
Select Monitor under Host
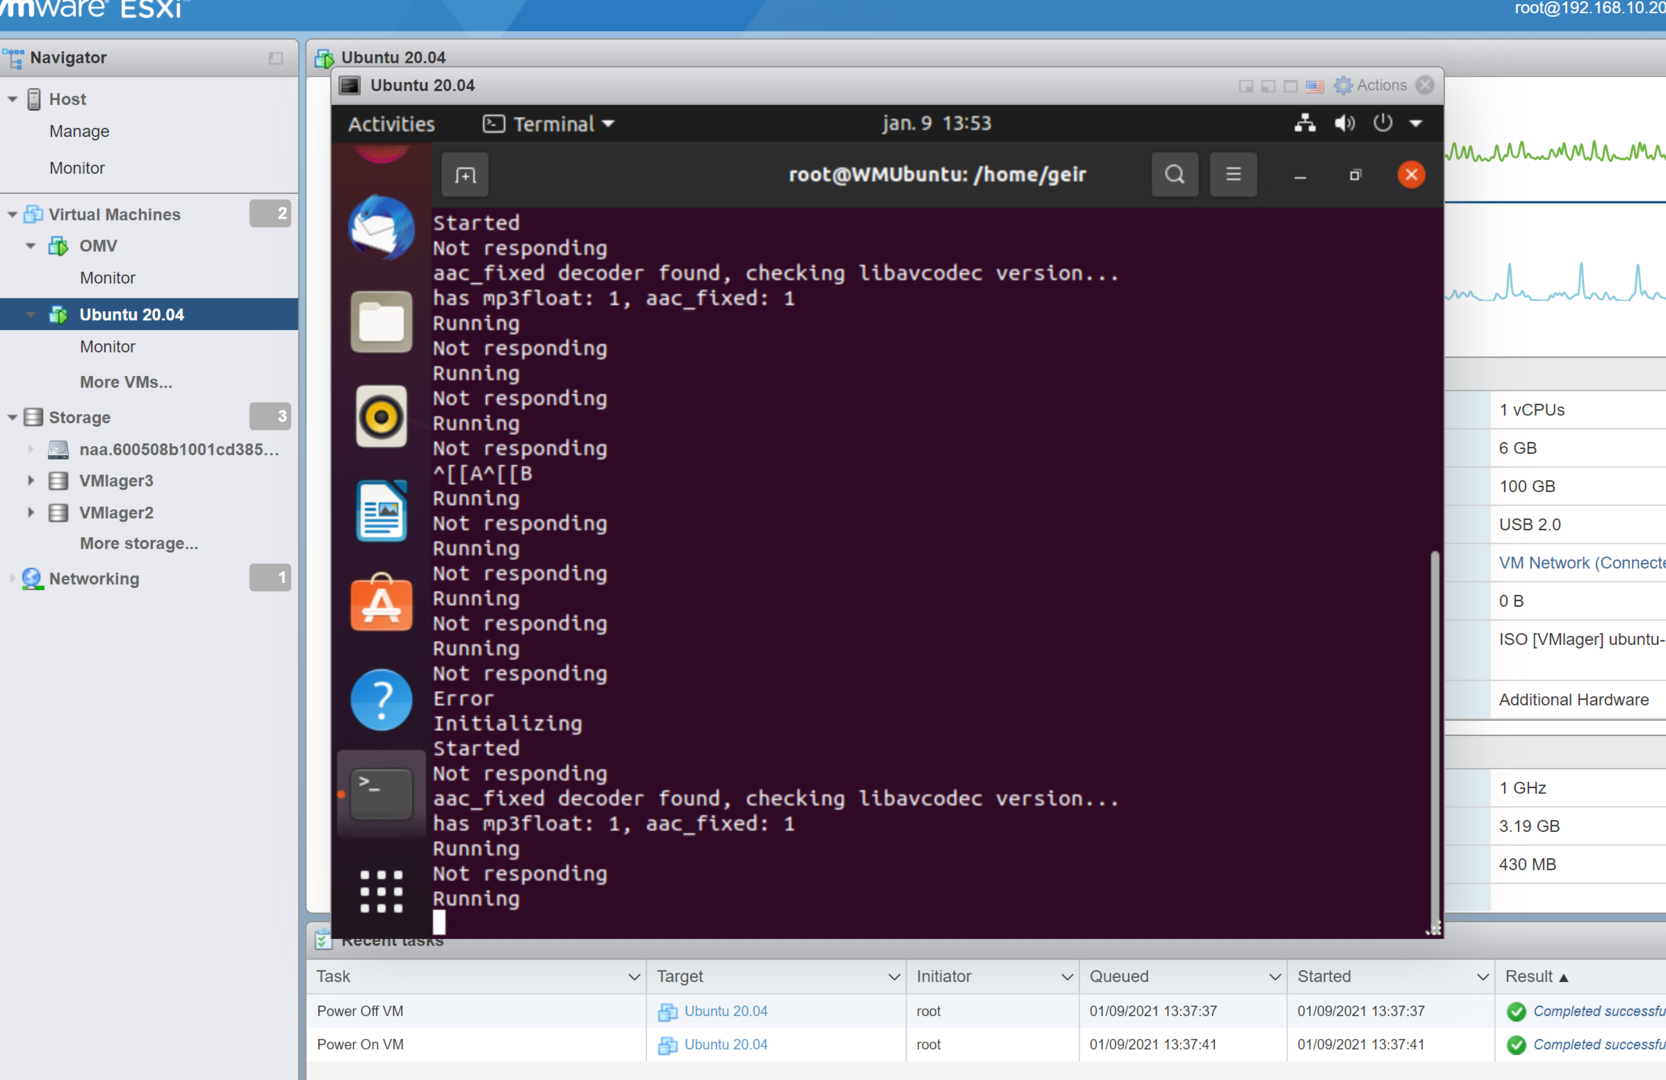[77, 168]
